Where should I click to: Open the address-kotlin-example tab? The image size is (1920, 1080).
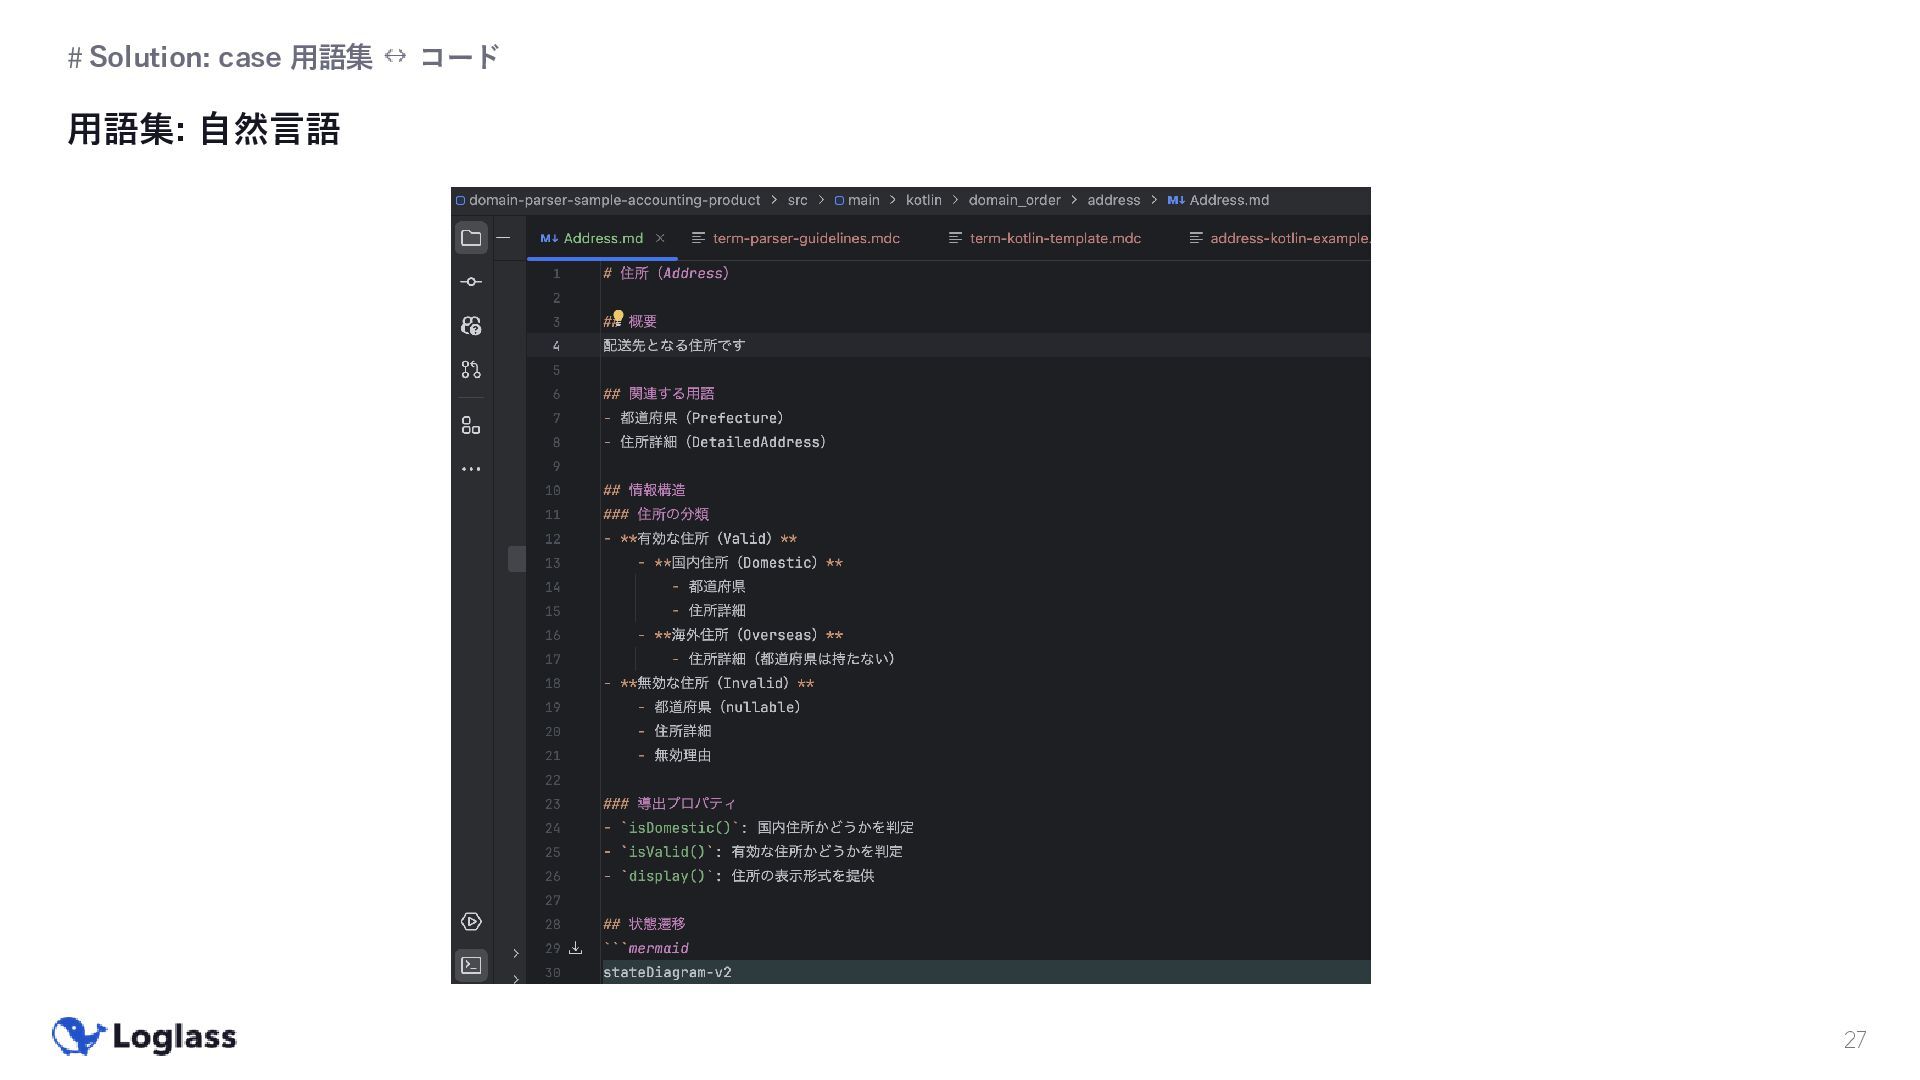click(x=1288, y=238)
